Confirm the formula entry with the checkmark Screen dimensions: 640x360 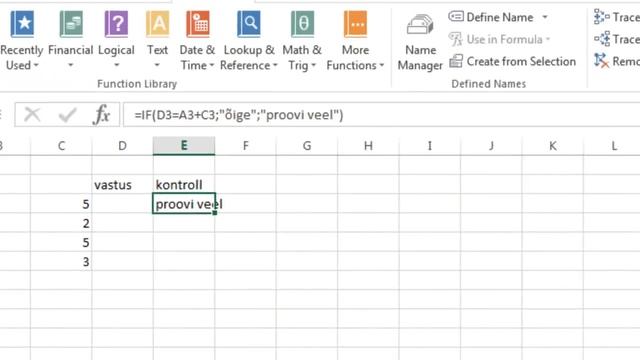(x=67, y=115)
